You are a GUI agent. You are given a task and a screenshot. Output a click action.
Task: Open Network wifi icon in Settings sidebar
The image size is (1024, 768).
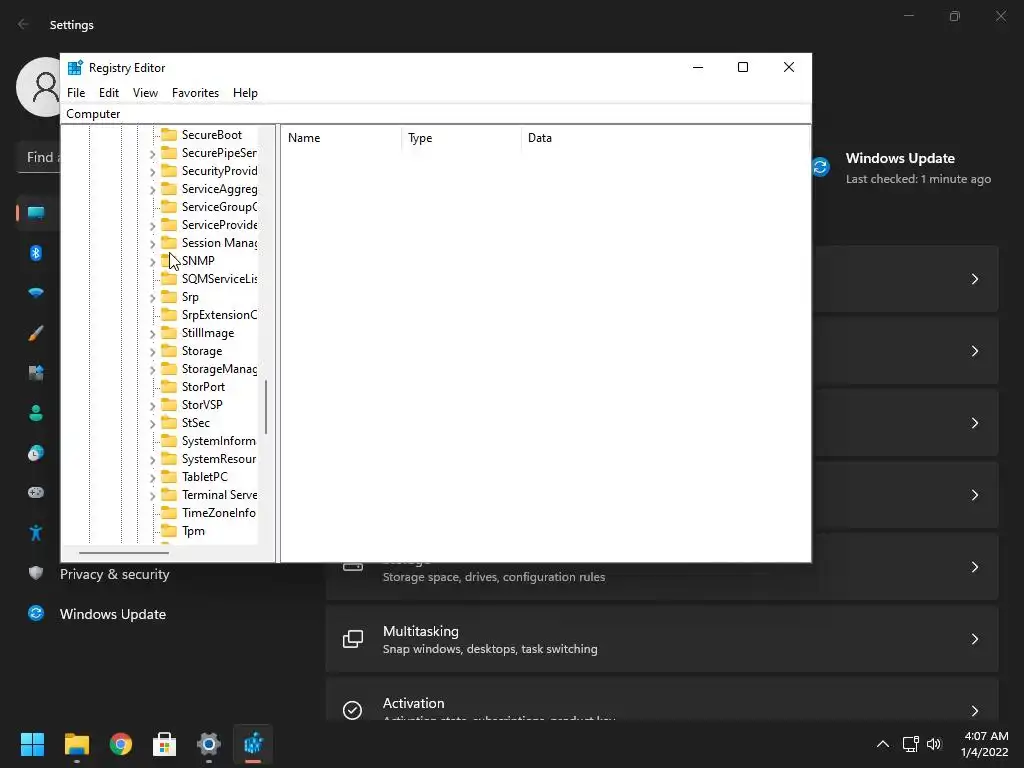point(36,293)
